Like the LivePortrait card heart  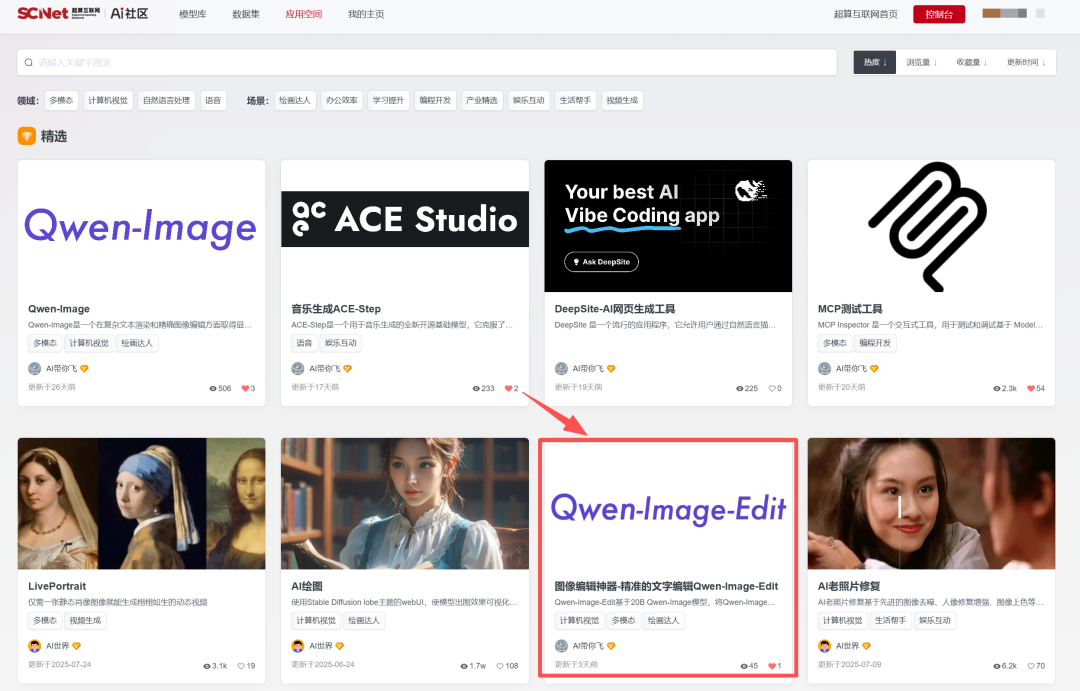241,666
